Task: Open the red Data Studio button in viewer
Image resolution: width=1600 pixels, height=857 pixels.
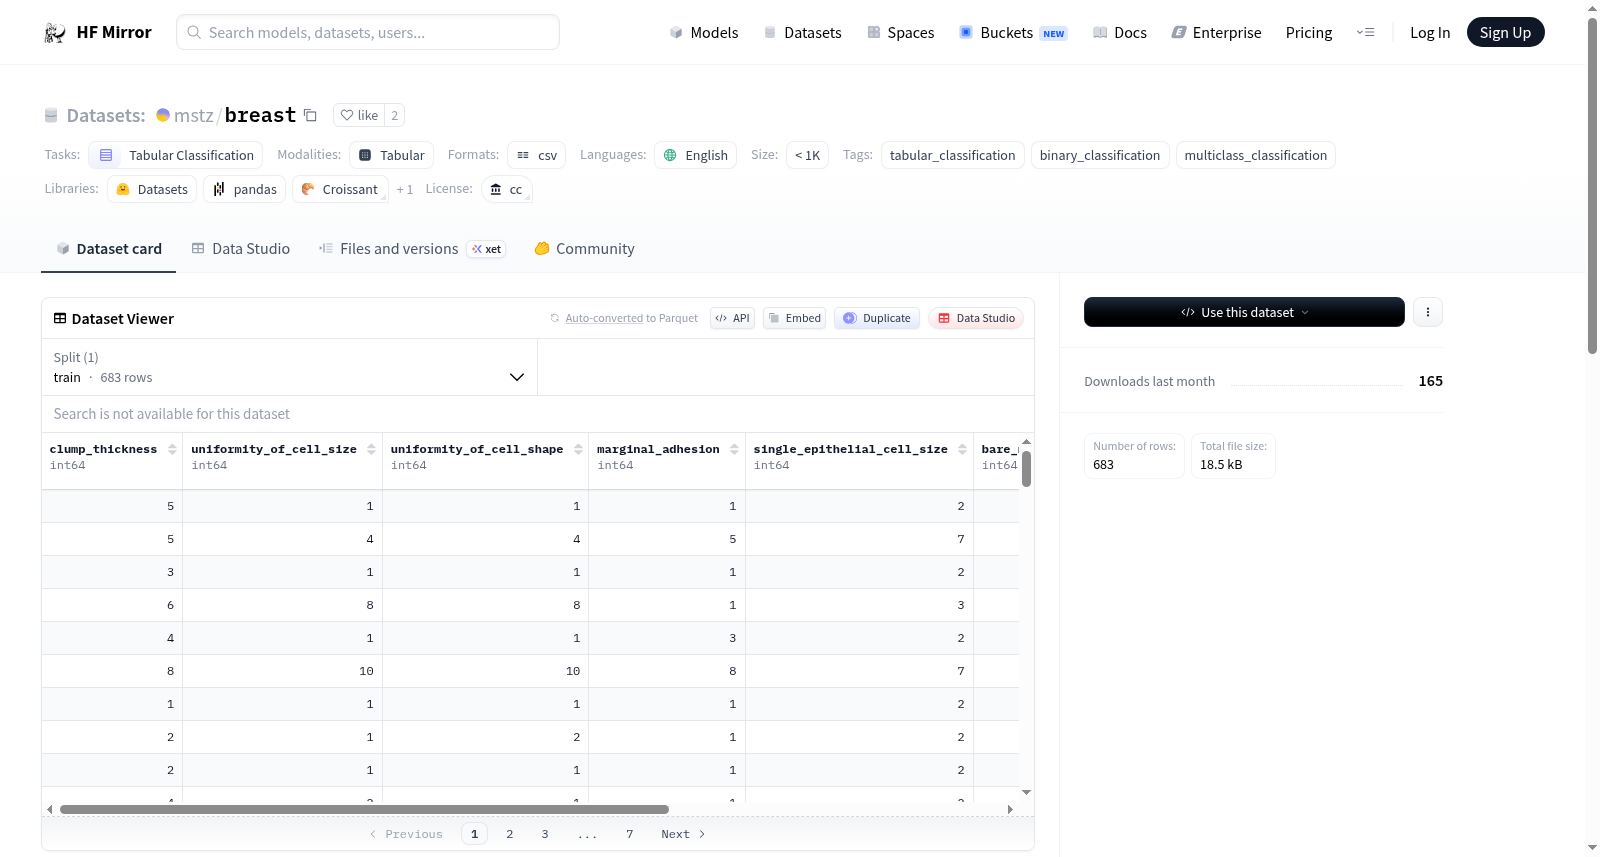Action: [x=976, y=318]
